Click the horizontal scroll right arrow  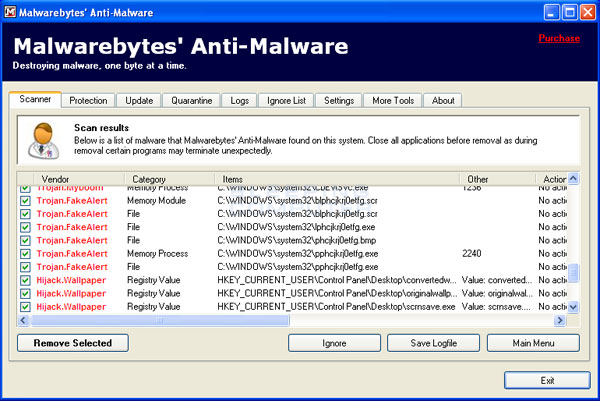coord(560,320)
